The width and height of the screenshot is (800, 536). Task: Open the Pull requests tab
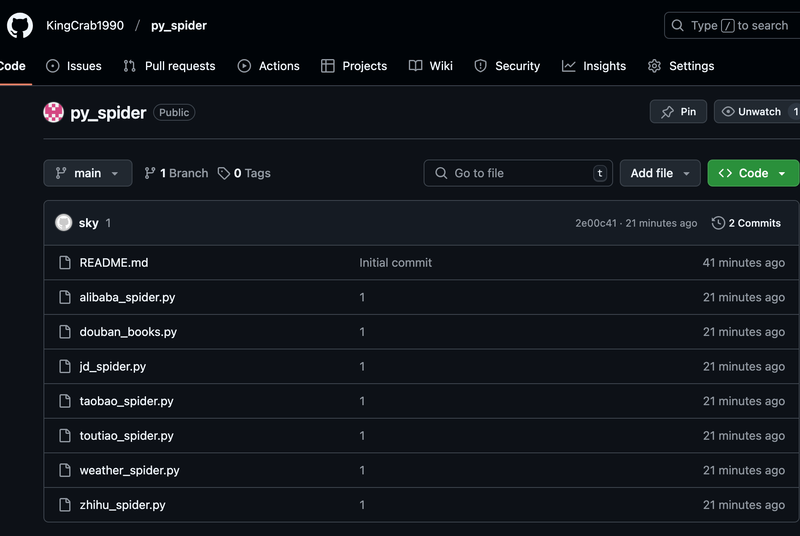tap(169, 66)
